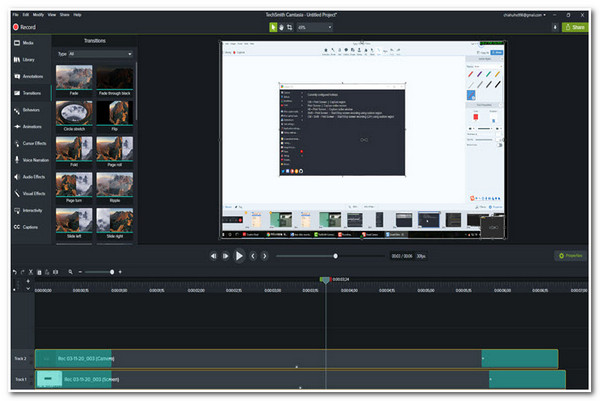Open the Media tab
This screenshot has width=600, height=401.
click(x=24, y=43)
